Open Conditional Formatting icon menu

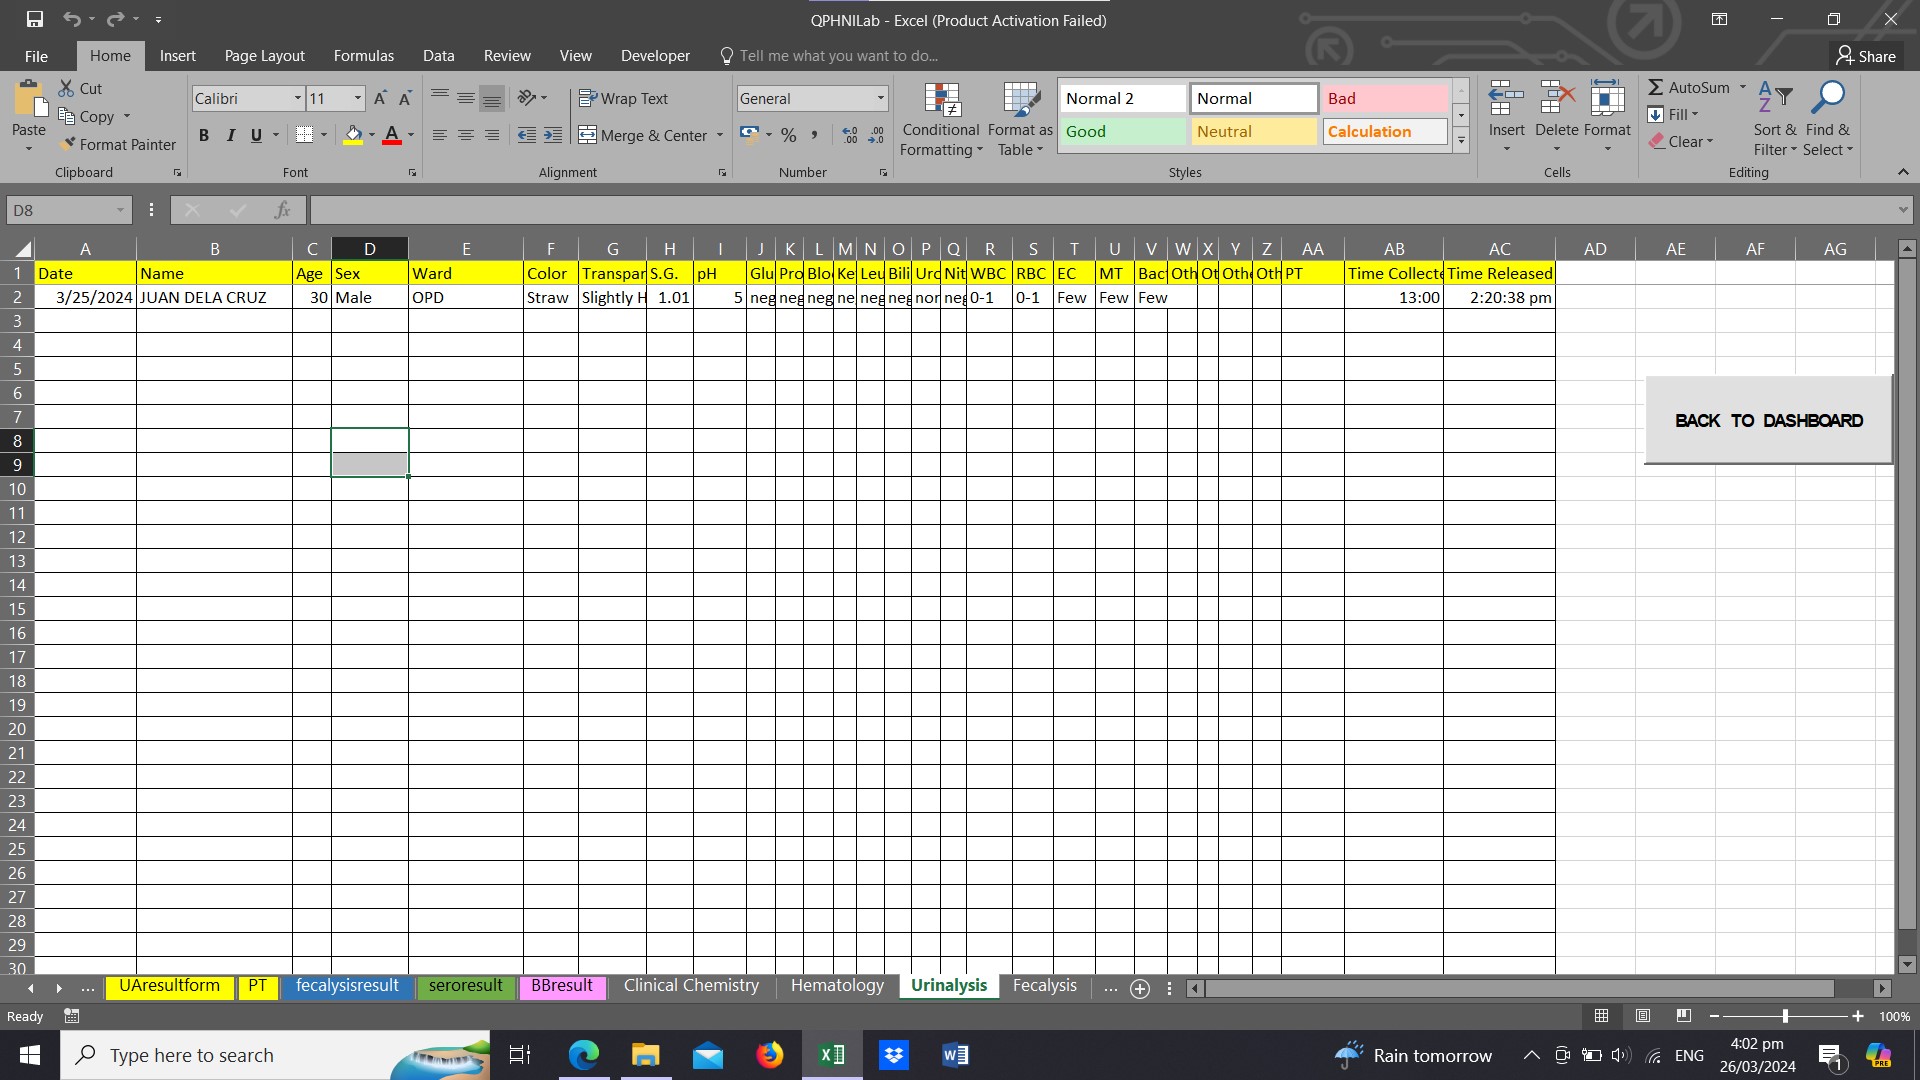(x=941, y=101)
